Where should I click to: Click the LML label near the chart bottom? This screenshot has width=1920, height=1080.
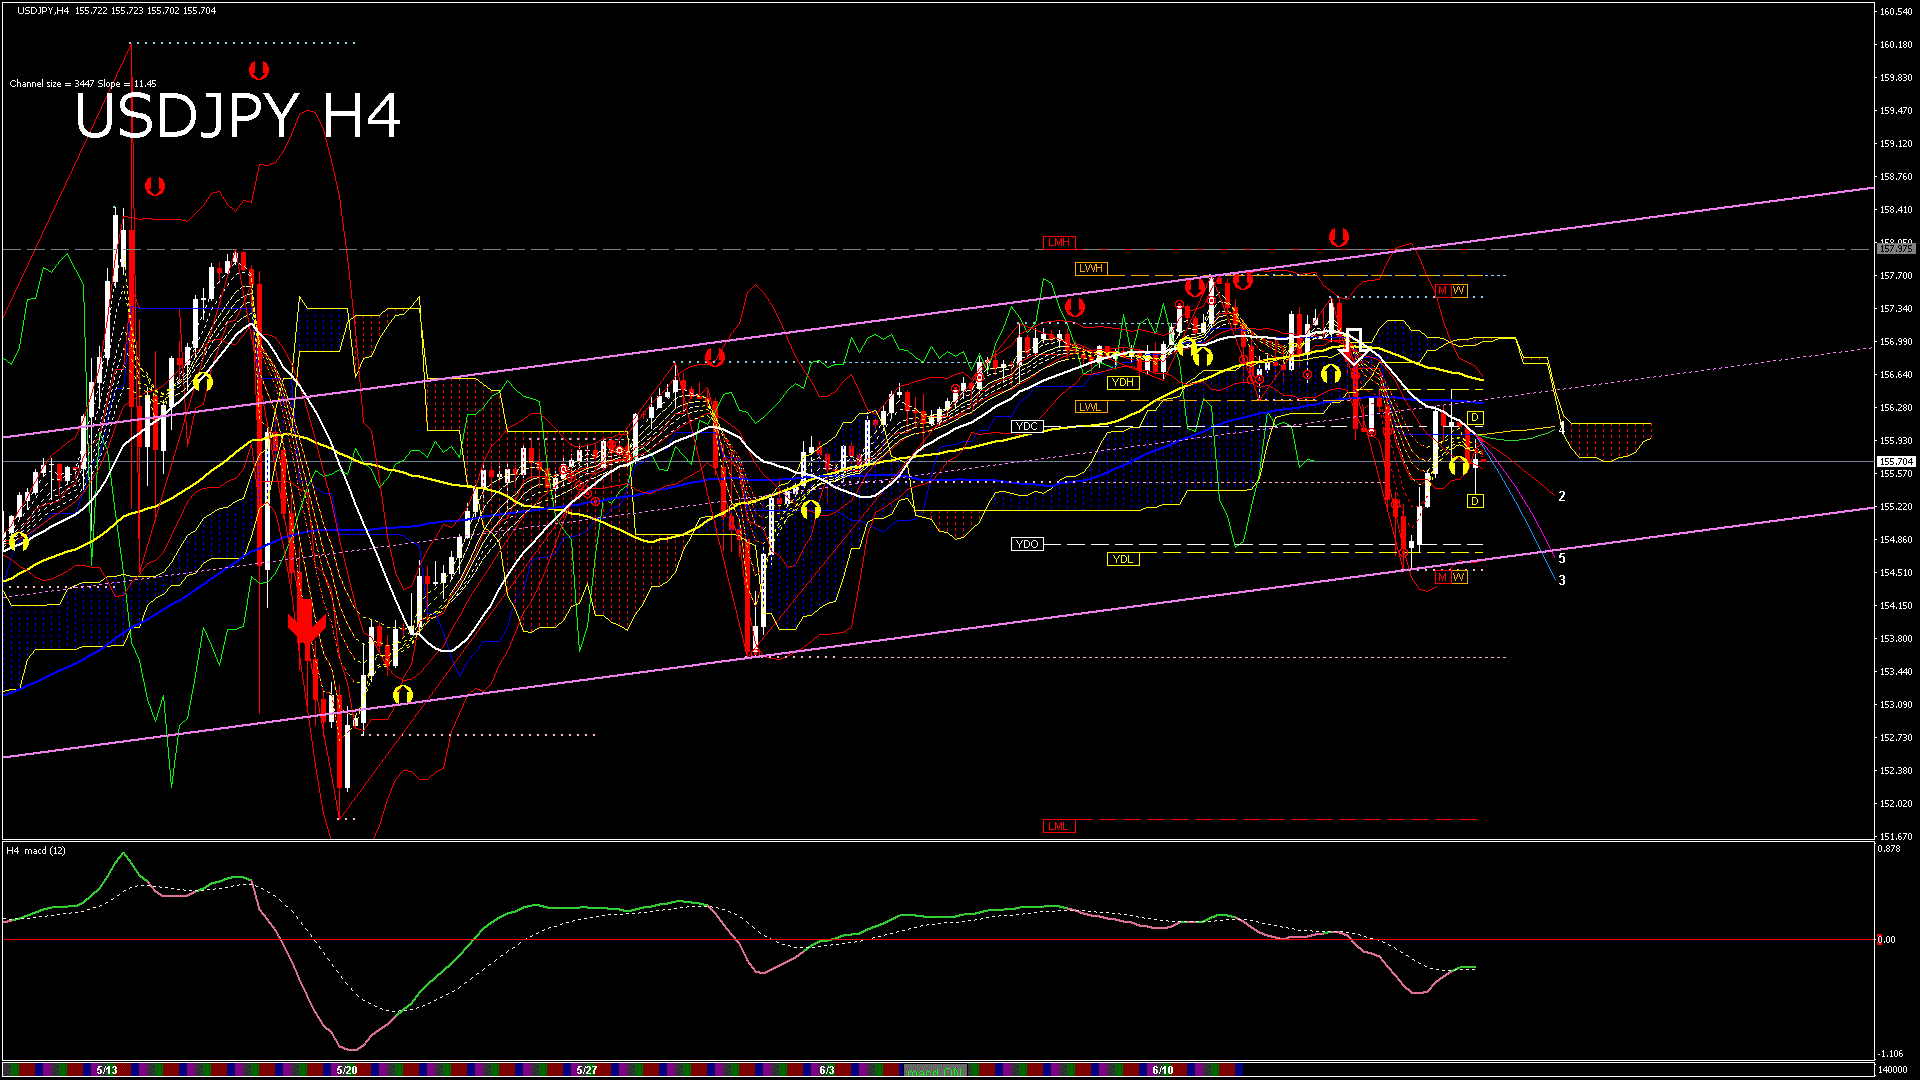click(1057, 825)
